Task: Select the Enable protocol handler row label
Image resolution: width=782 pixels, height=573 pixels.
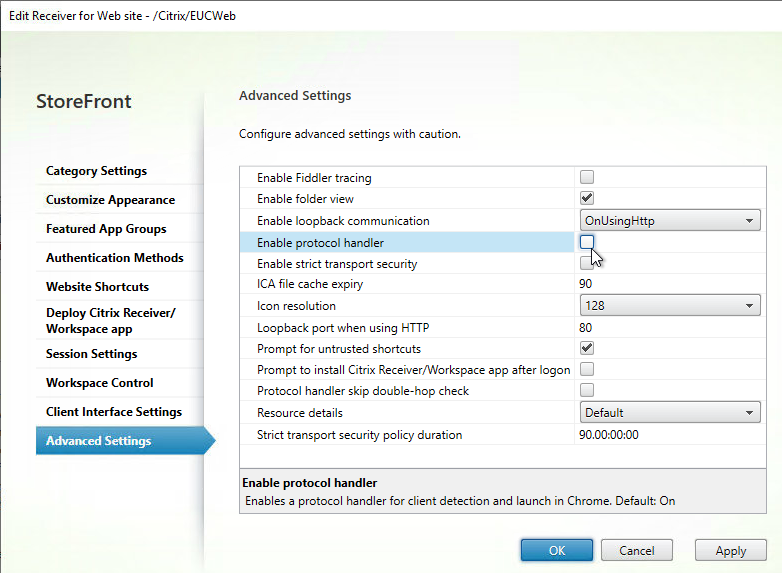Action: pos(320,243)
